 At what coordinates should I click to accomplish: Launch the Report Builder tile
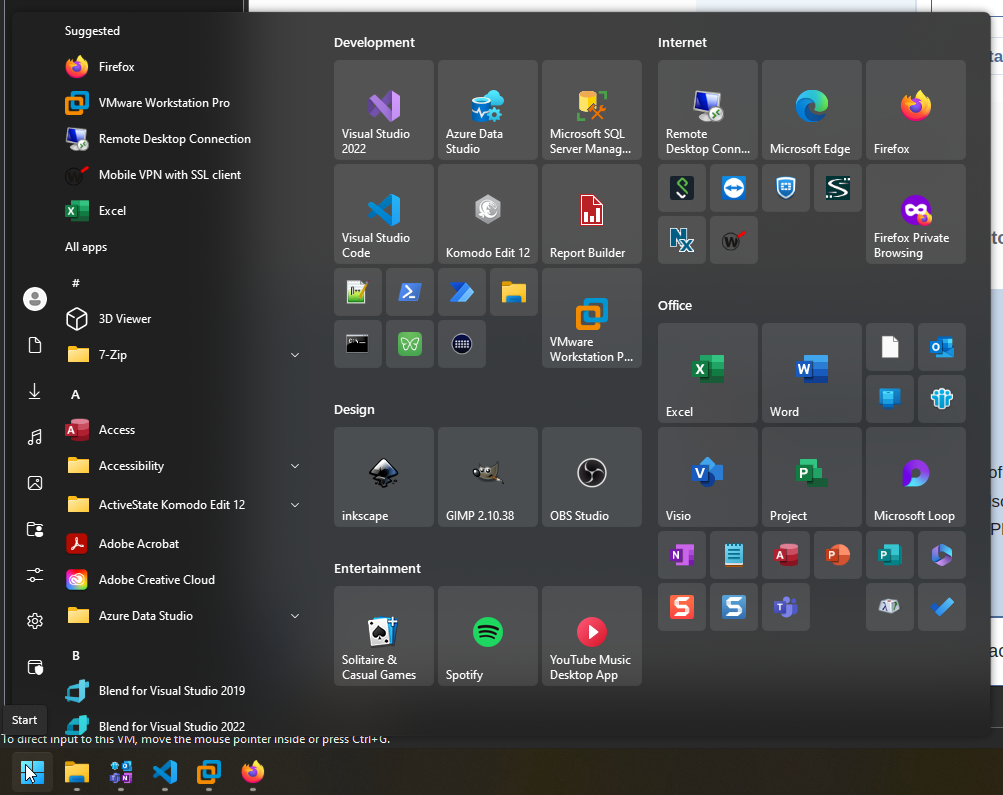click(x=592, y=214)
